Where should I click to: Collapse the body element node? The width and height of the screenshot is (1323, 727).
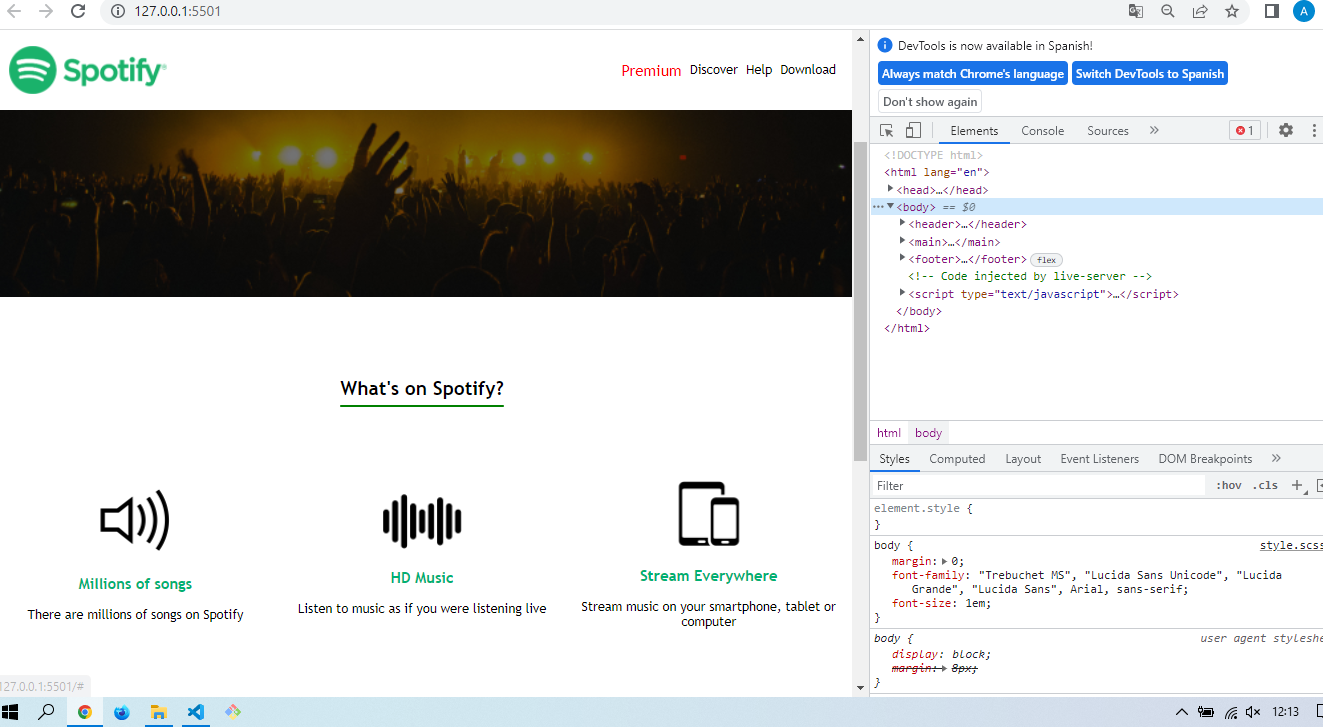pyautogui.click(x=890, y=206)
